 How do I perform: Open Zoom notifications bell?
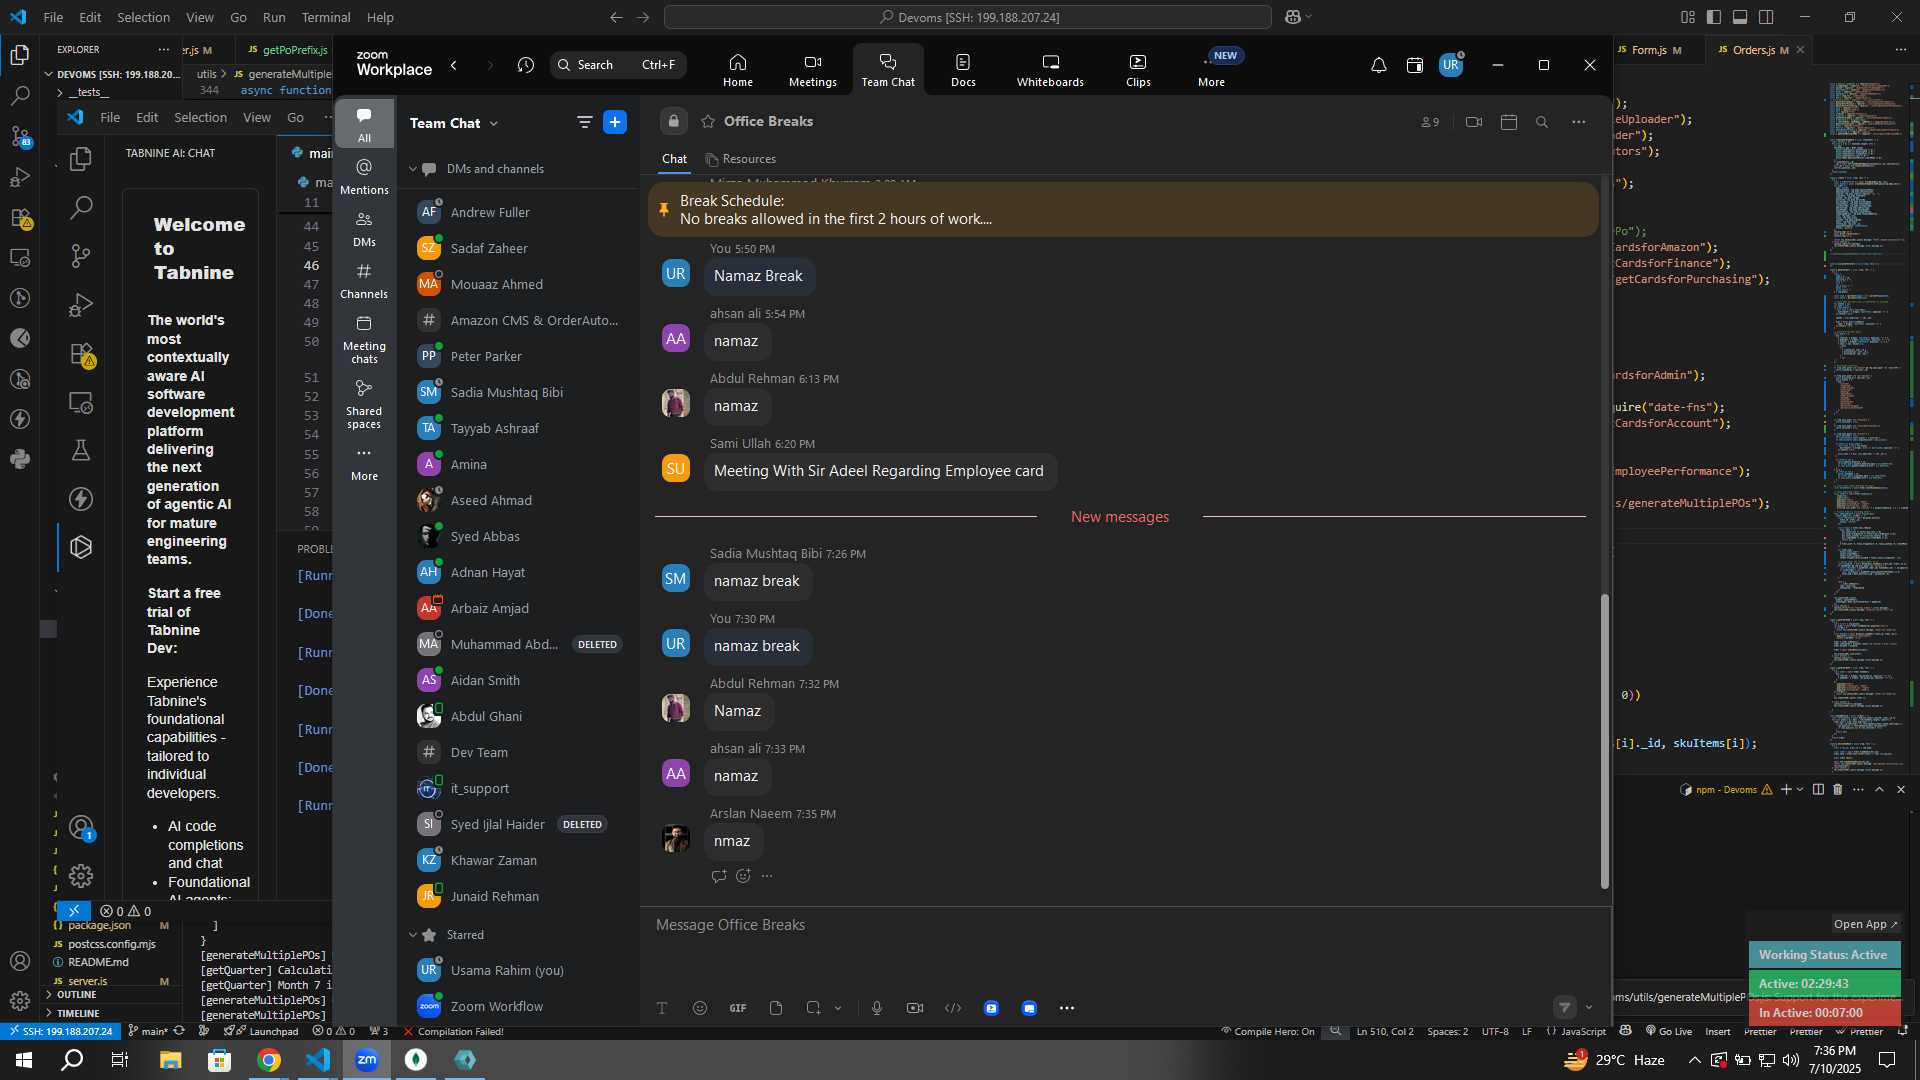1378,65
